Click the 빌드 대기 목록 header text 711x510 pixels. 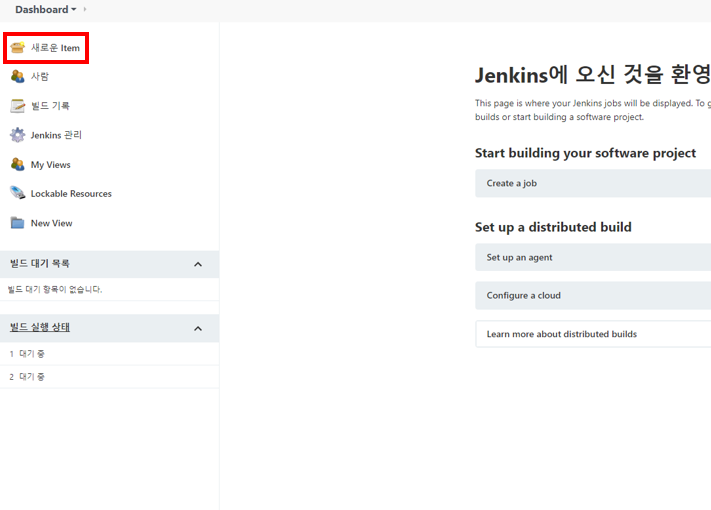pyautogui.click(x=40, y=263)
